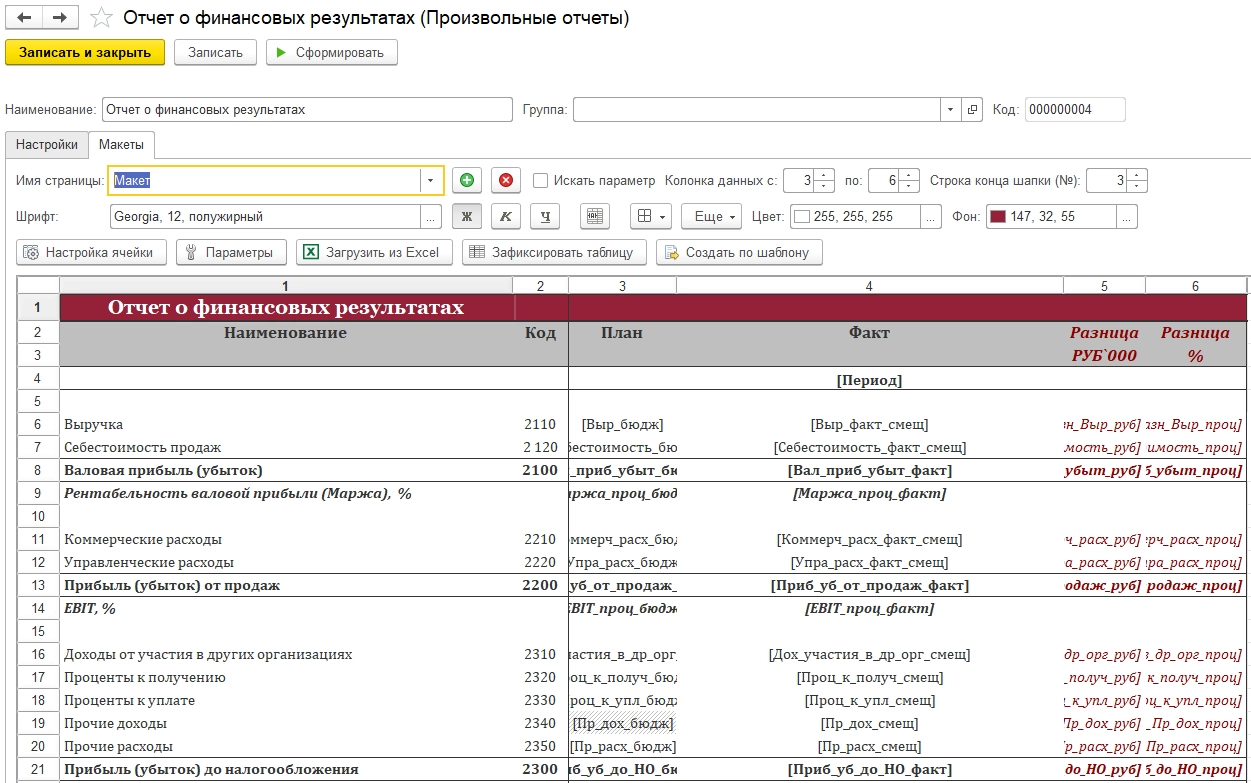The width and height of the screenshot is (1251, 783).
Task: Click the Фон dark red color swatch
Action: click(x=997, y=216)
